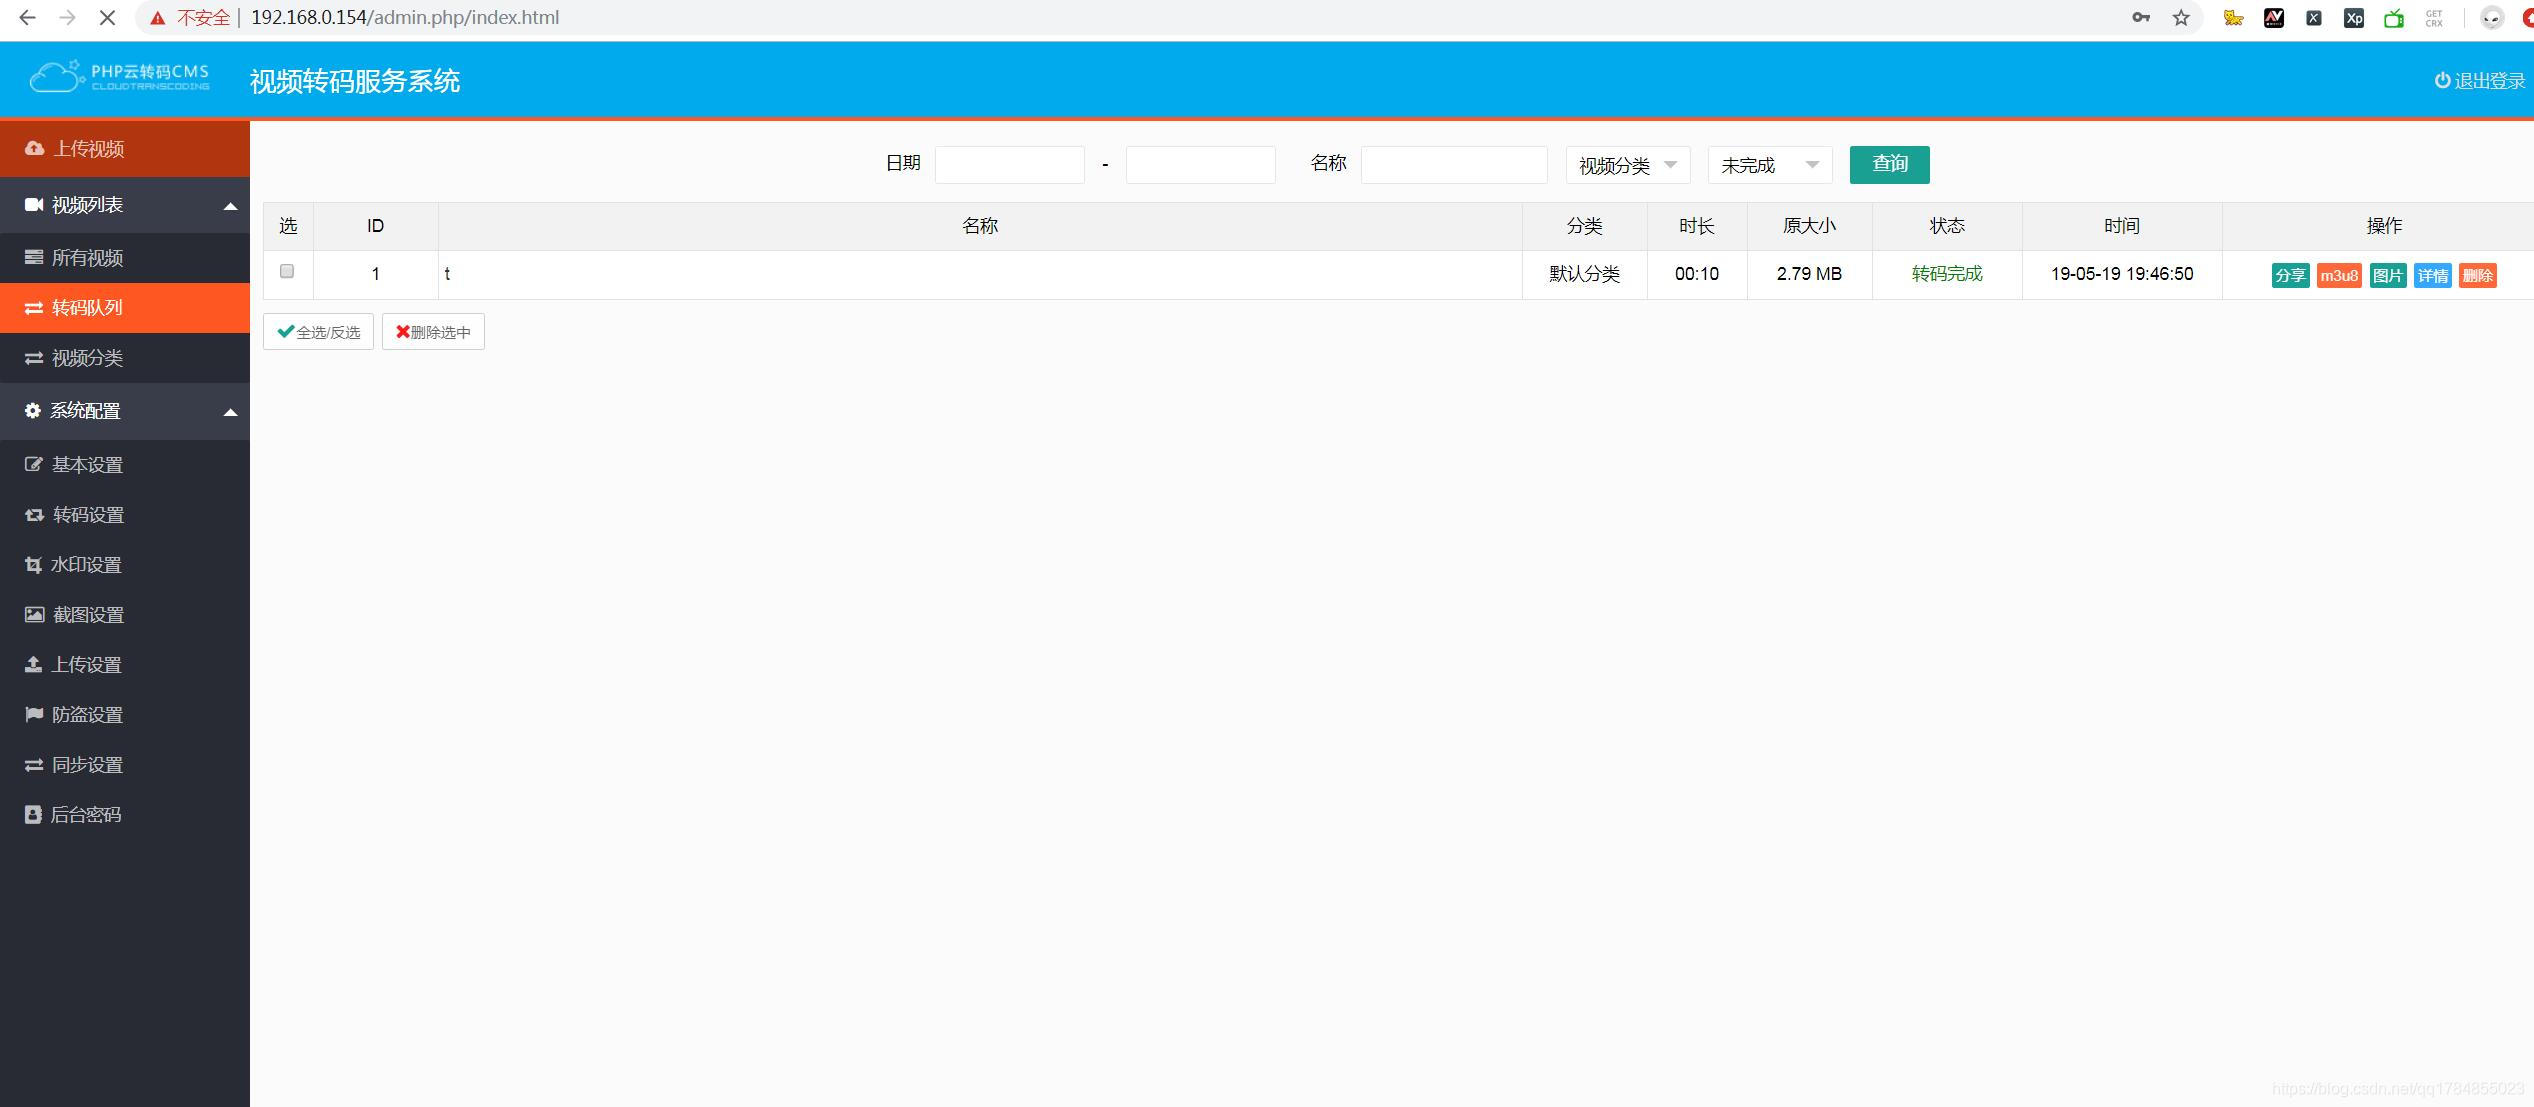Open 水印设置 in the sidebar
This screenshot has height=1107, width=2534.
87,565
